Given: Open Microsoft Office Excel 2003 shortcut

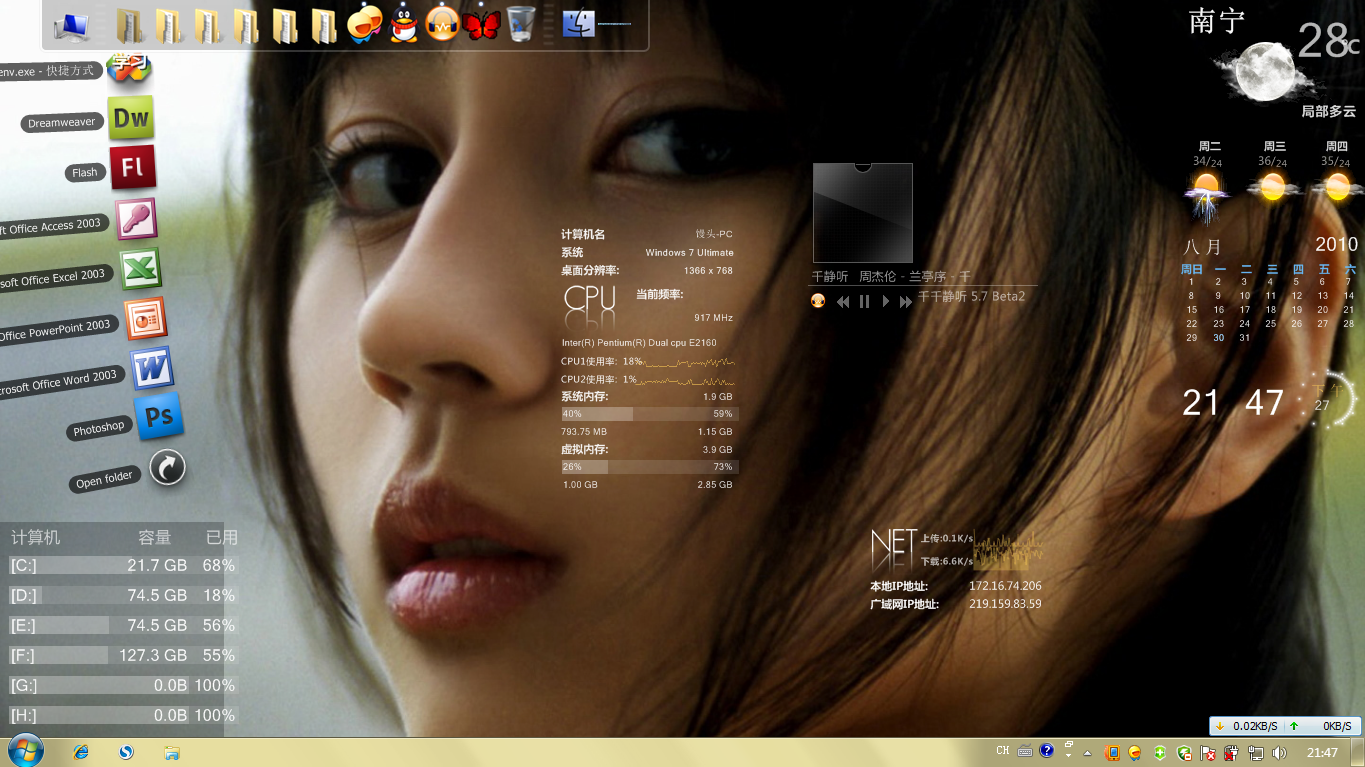Looking at the screenshot, I should (x=140, y=269).
